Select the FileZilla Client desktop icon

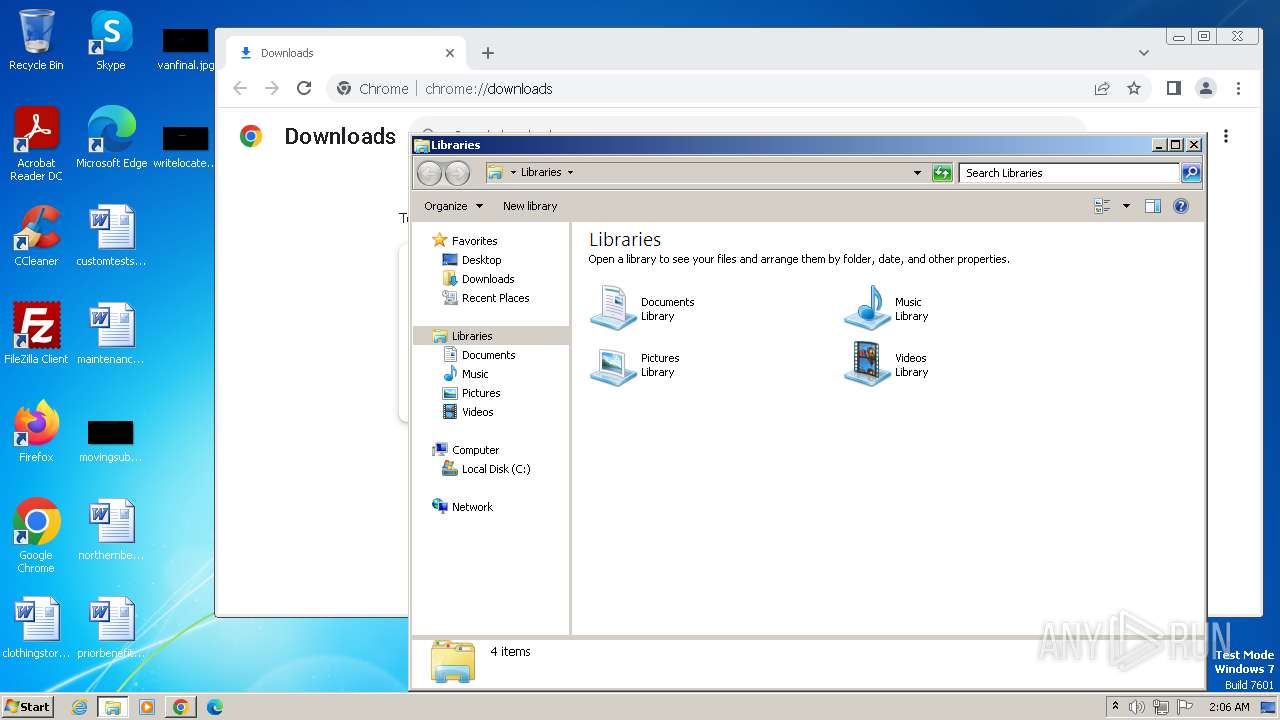click(x=36, y=334)
